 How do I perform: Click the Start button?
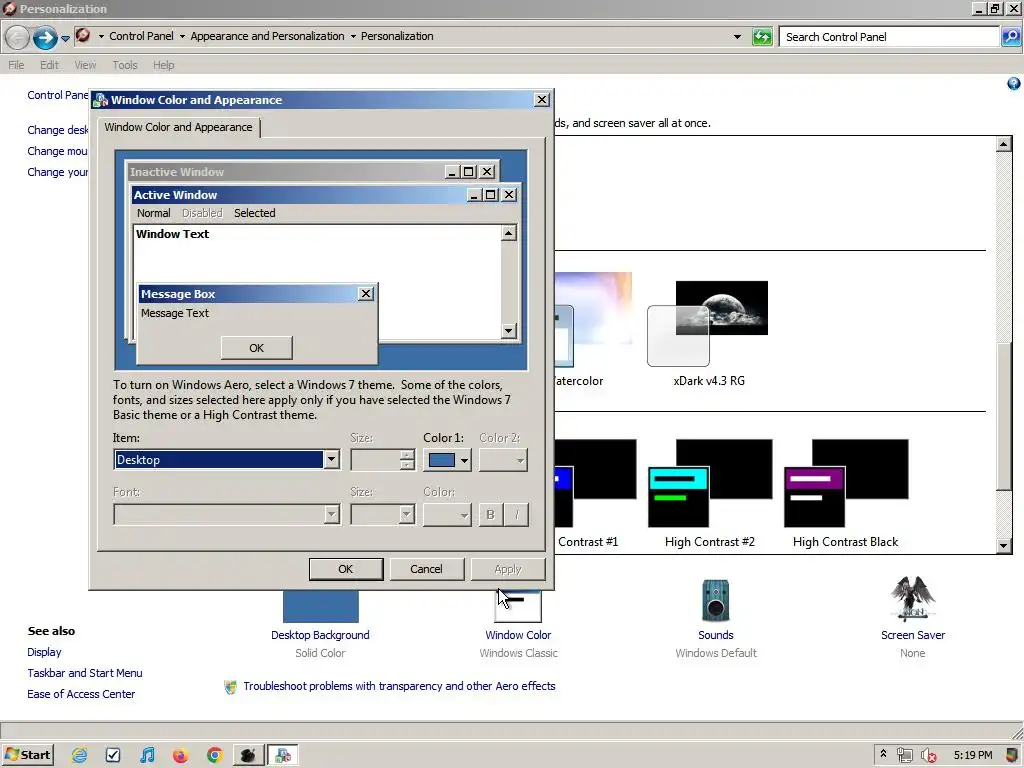27,755
